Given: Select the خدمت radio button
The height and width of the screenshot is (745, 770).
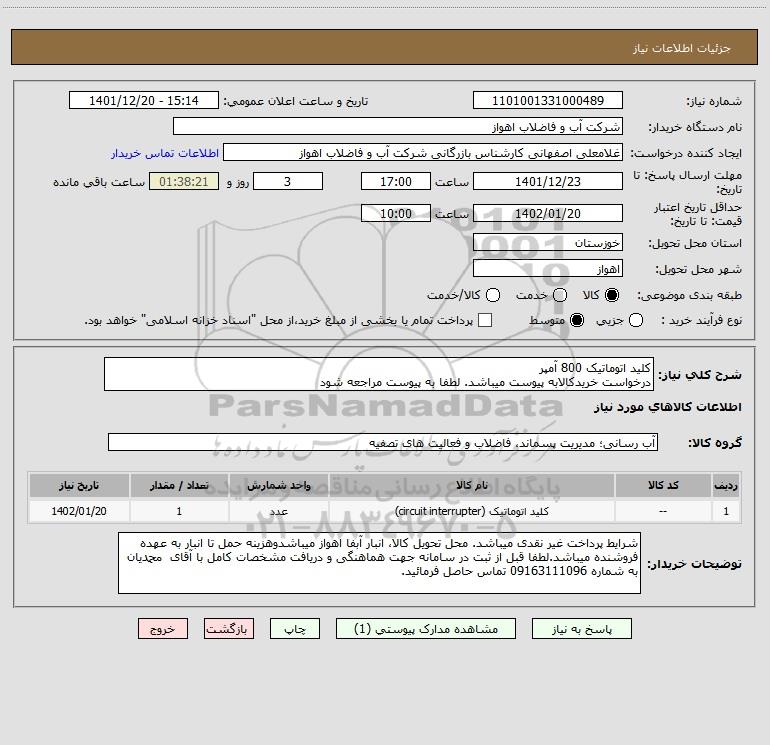Looking at the screenshot, I should pos(560,295).
